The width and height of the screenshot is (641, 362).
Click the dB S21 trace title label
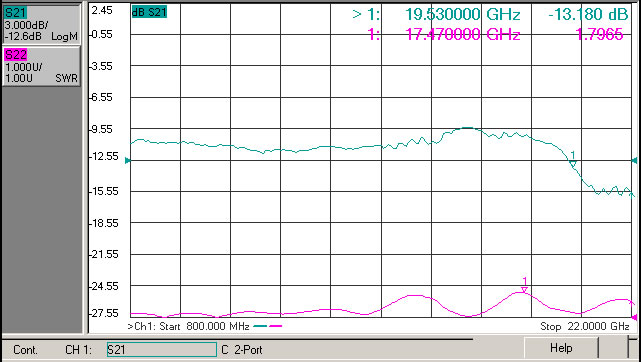pyautogui.click(x=149, y=12)
